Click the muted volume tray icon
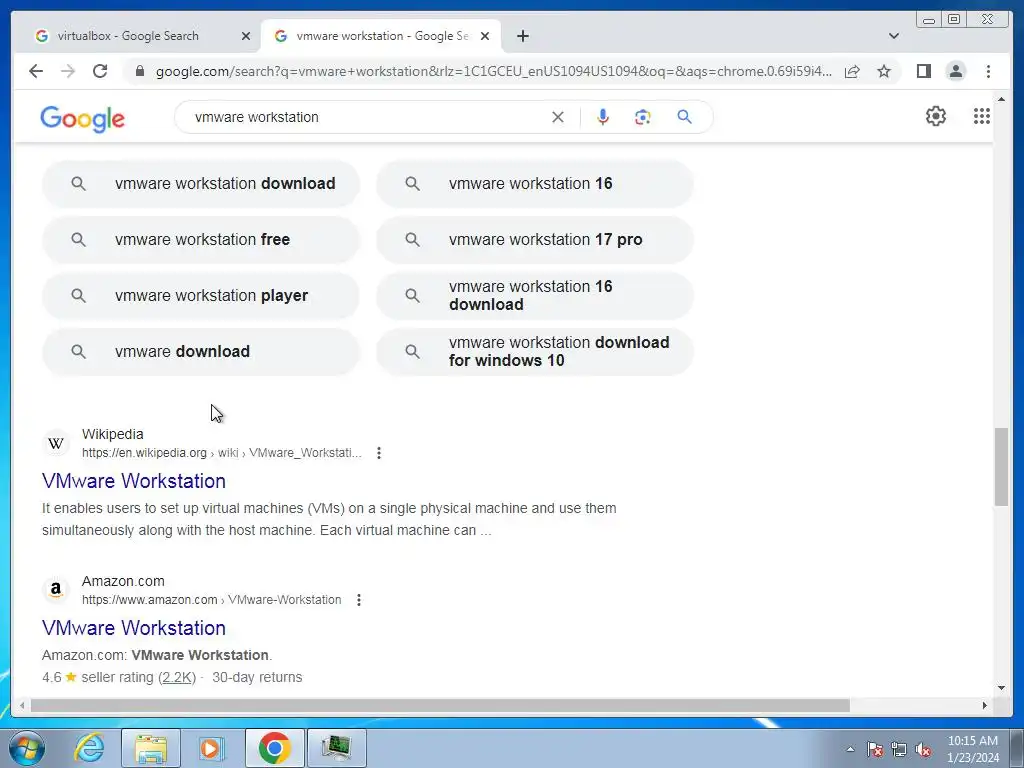 [x=923, y=750]
